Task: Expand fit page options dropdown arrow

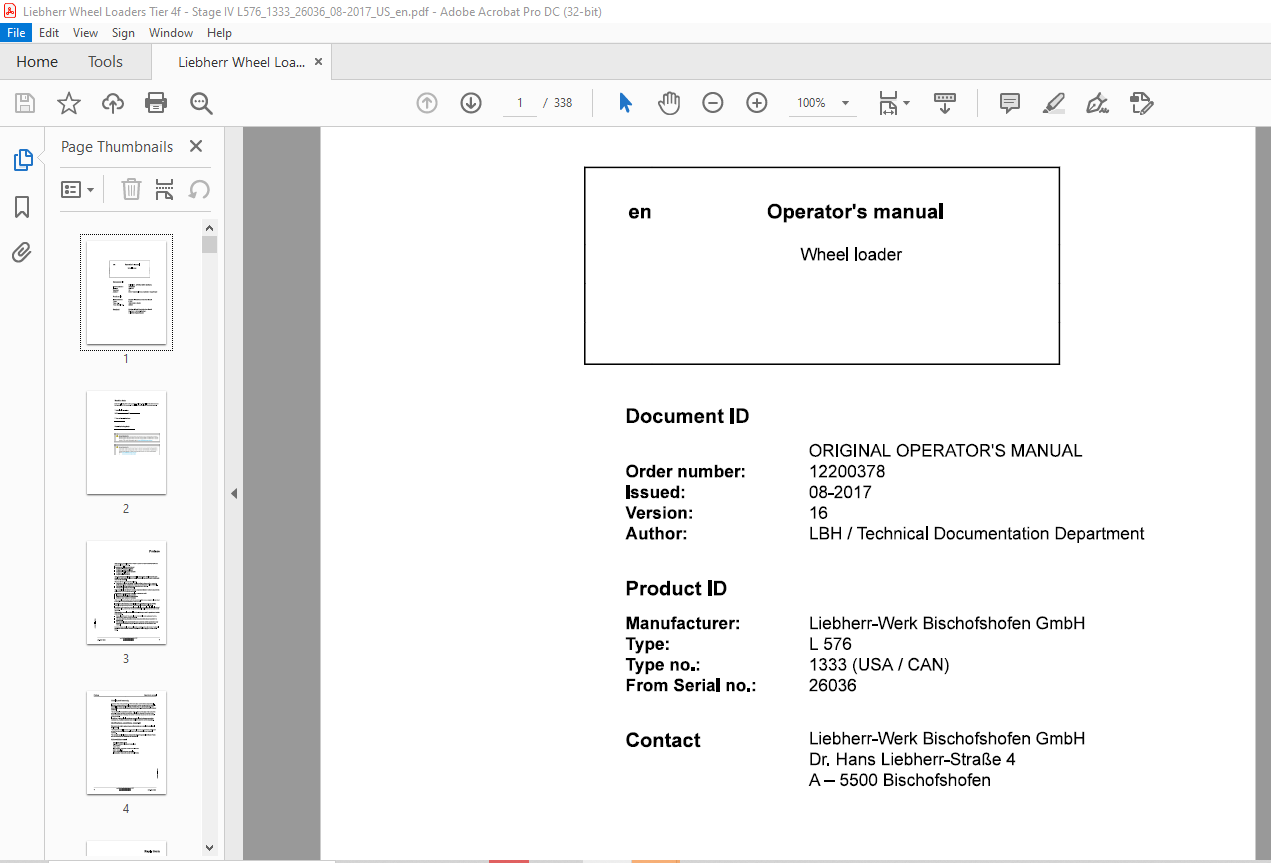Action: [x=907, y=103]
